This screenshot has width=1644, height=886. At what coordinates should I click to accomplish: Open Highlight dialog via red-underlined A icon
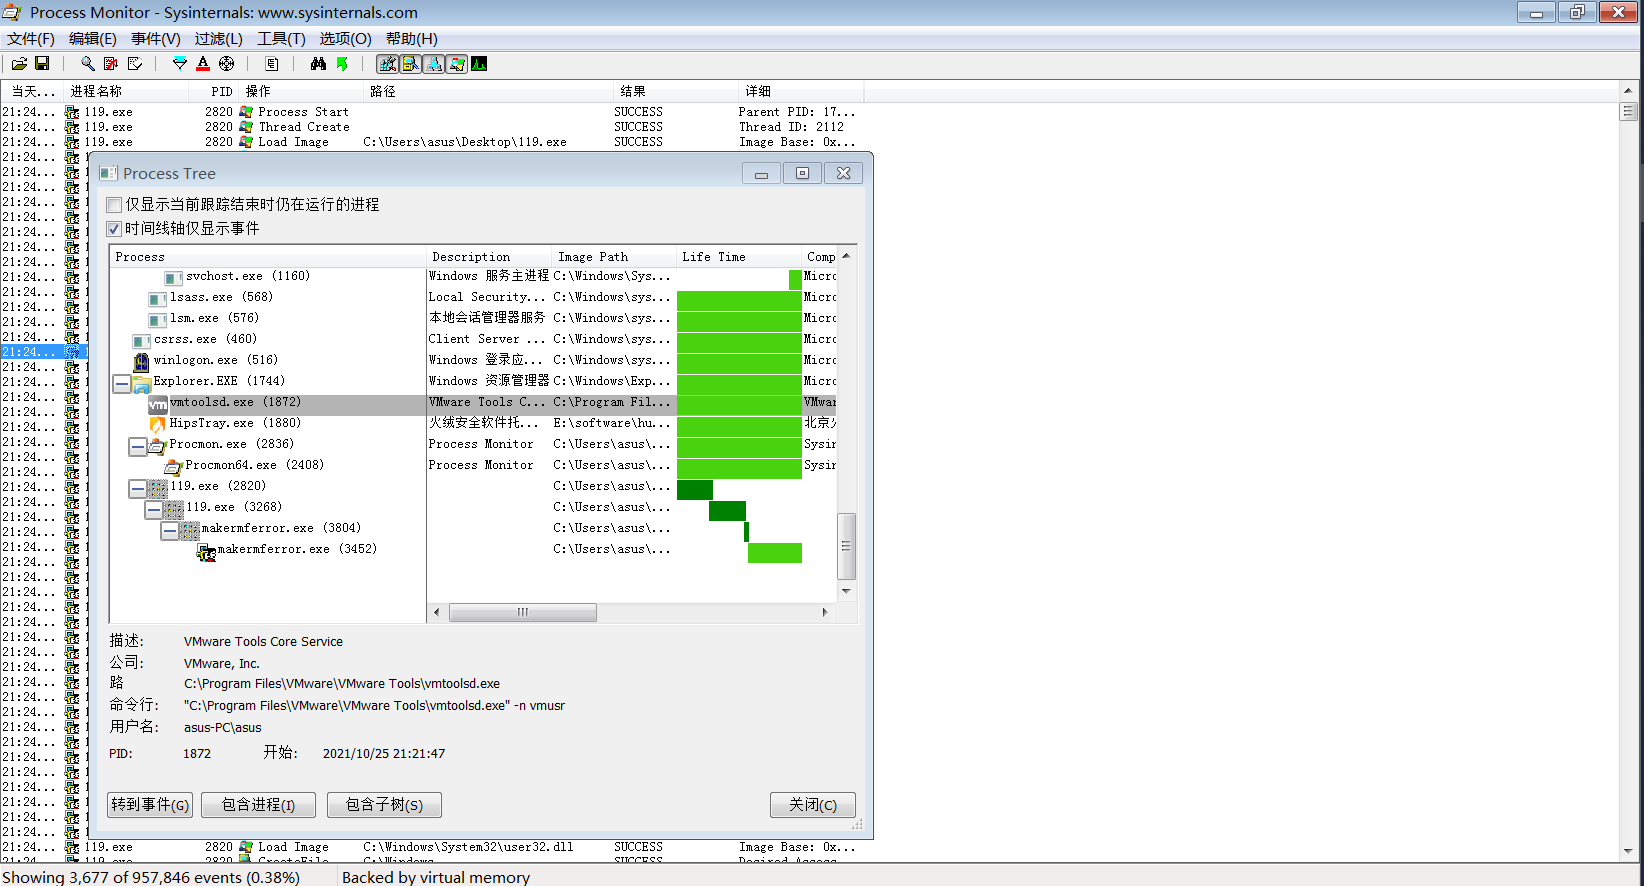click(203, 64)
